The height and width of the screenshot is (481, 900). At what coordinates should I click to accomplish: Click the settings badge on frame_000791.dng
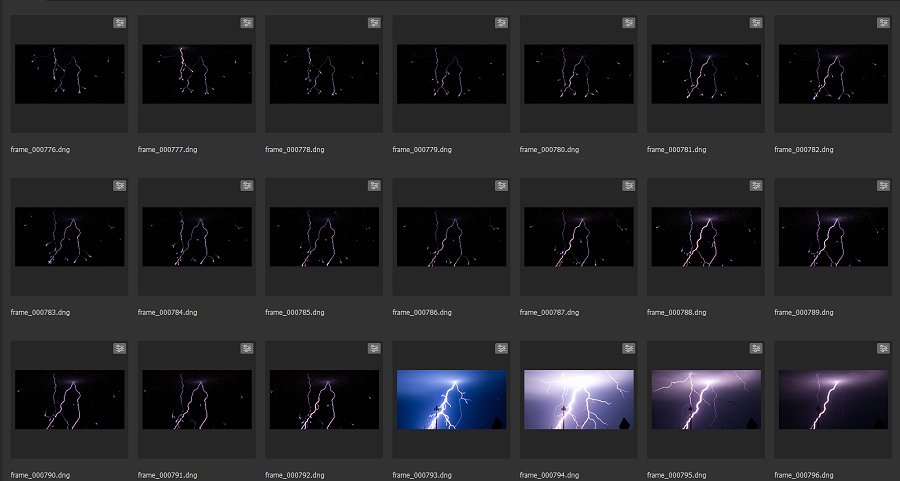(247, 348)
